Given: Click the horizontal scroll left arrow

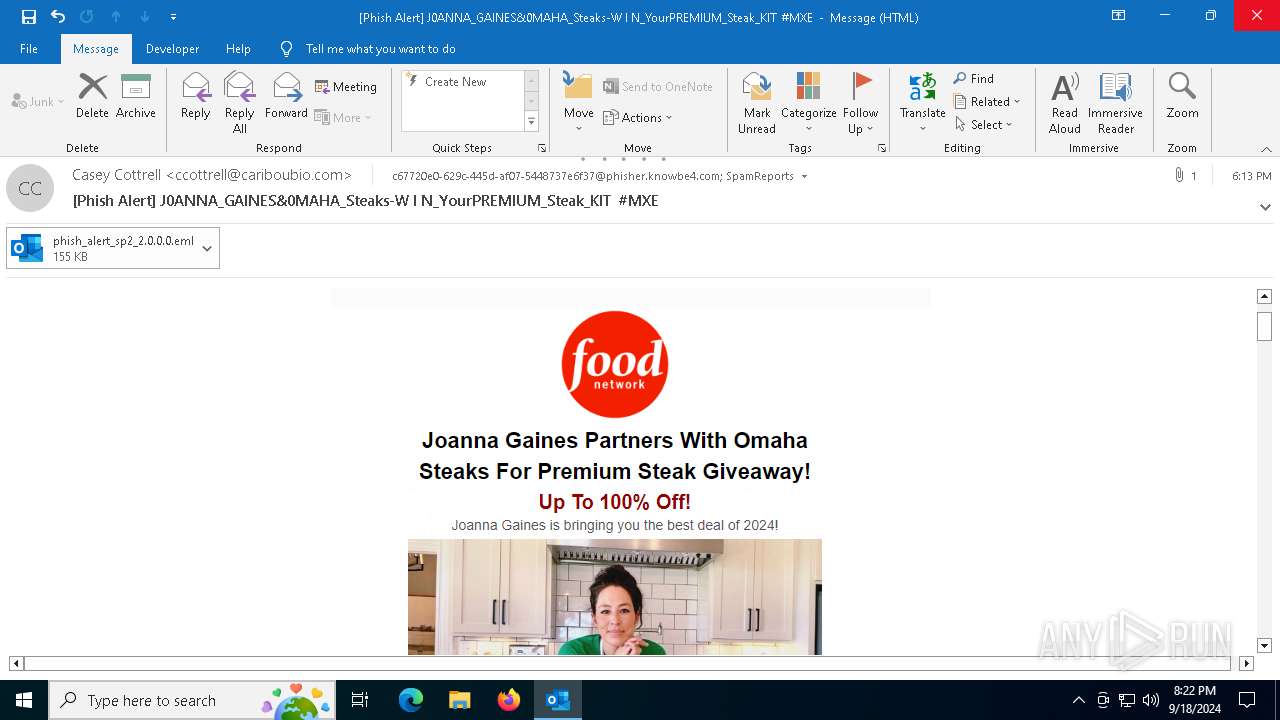Looking at the screenshot, I should pos(16,663).
